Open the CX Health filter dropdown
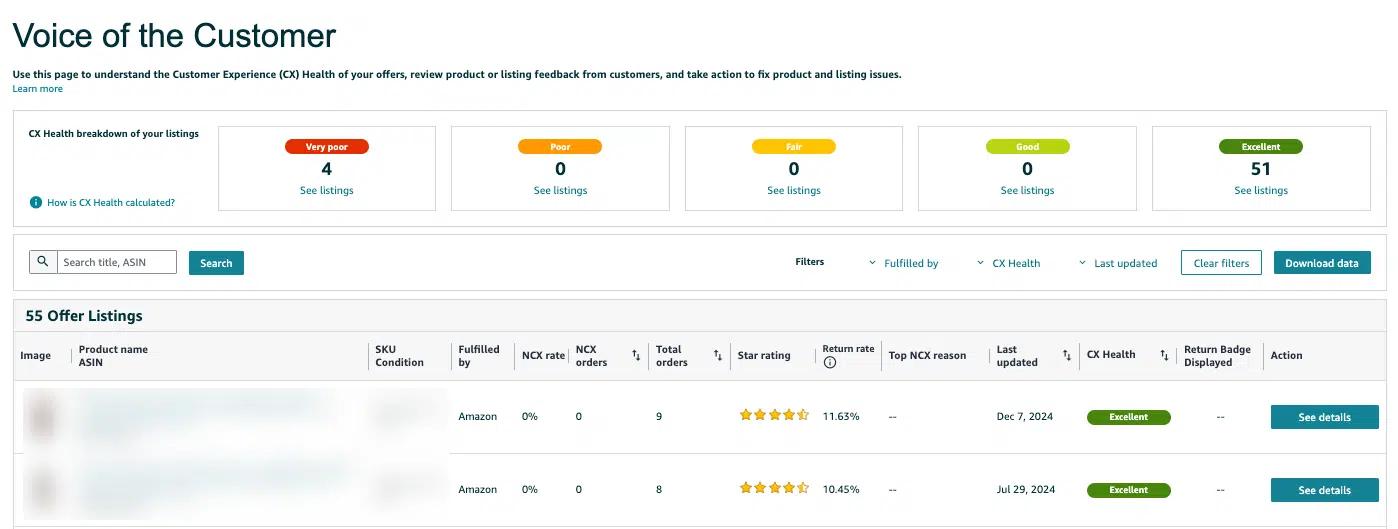 [1009, 263]
